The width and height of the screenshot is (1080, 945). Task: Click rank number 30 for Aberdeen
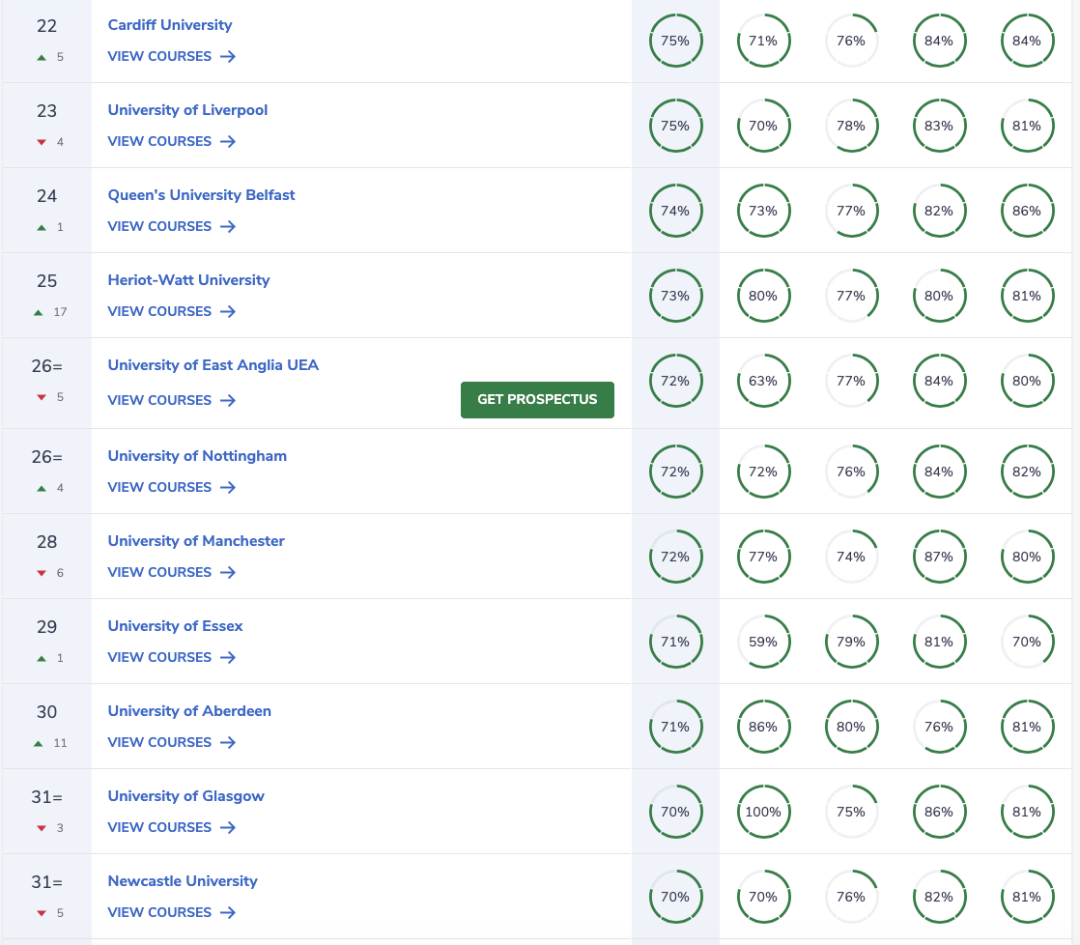(x=47, y=712)
